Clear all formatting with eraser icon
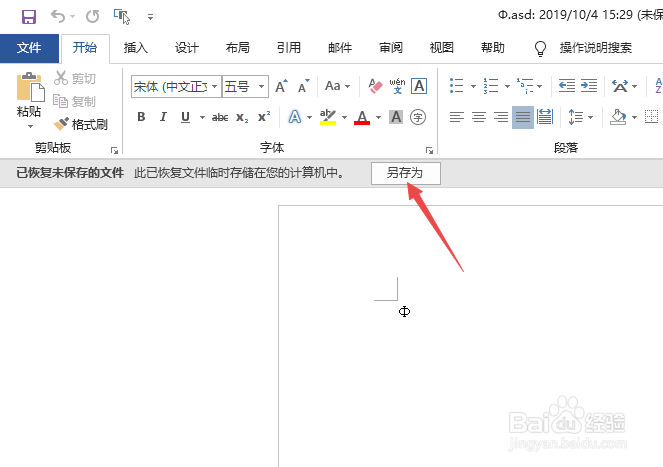Viewport: 663px width, 467px height. click(x=375, y=86)
